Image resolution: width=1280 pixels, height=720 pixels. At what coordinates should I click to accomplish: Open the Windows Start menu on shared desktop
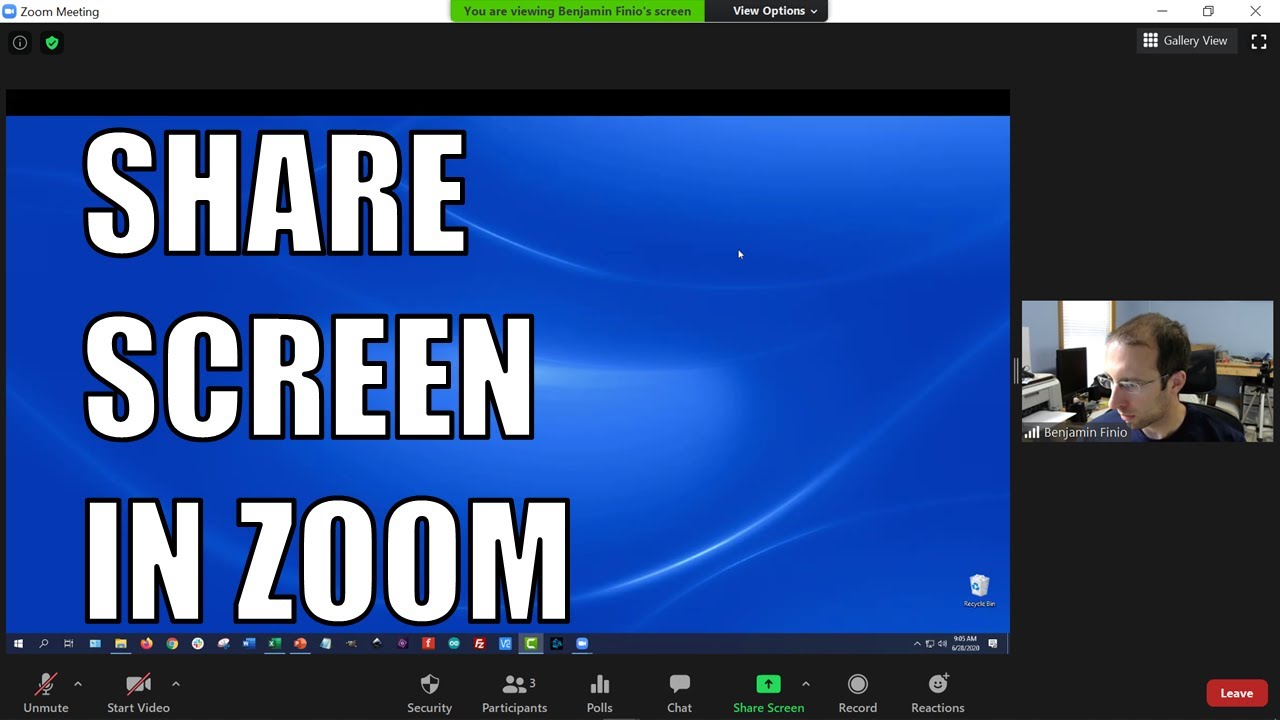coord(17,643)
